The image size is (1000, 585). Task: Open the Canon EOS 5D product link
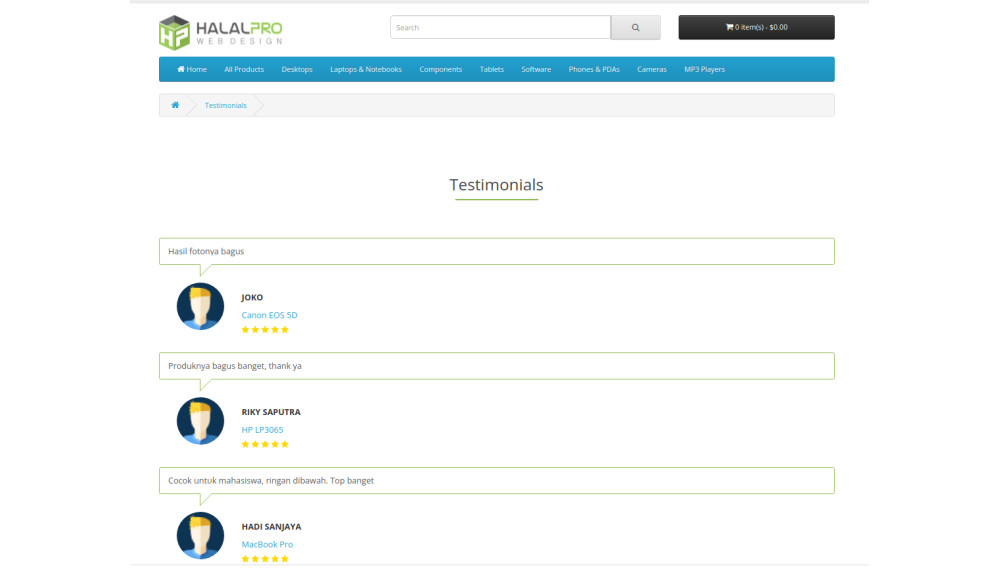pyautogui.click(x=269, y=315)
